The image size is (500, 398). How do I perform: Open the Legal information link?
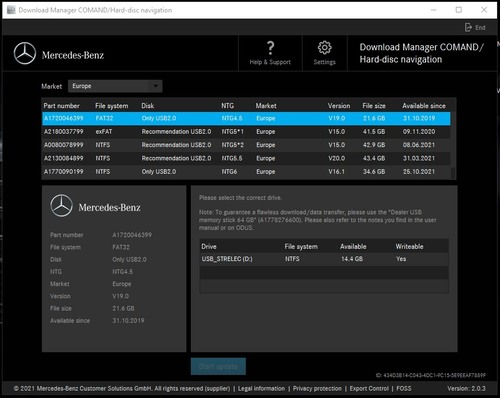tap(261, 389)
